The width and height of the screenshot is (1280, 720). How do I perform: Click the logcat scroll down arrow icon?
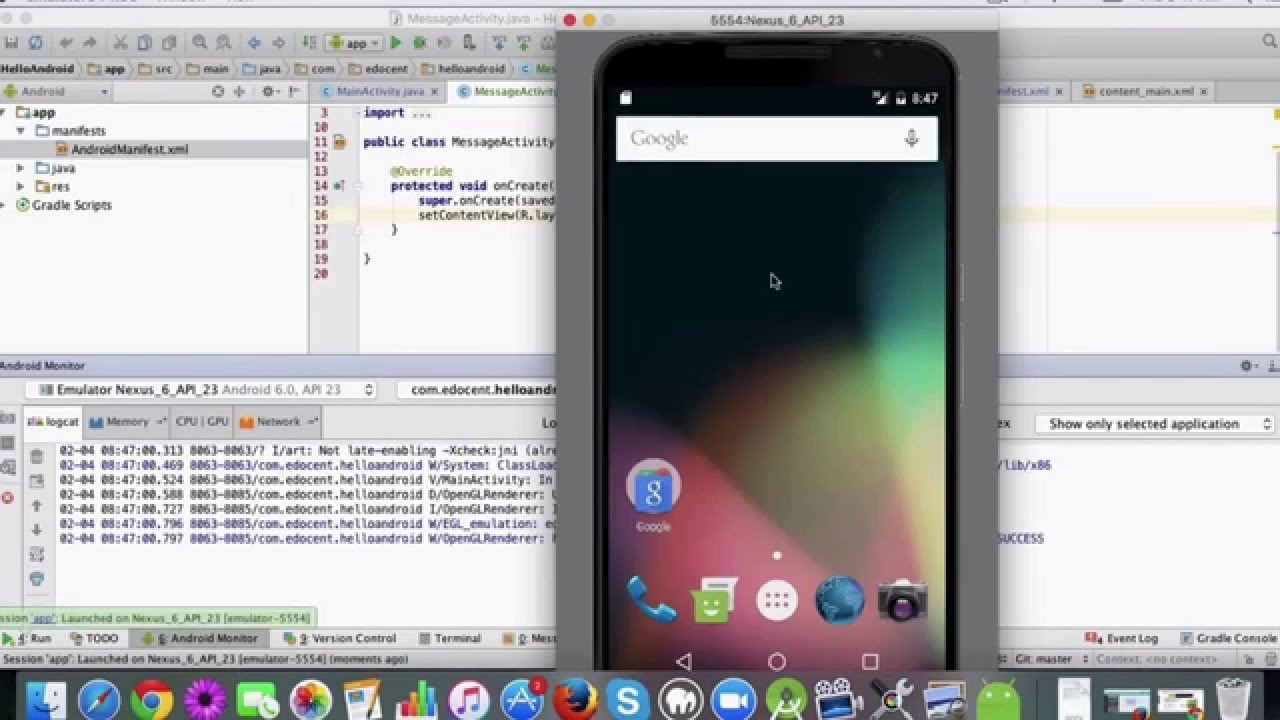[37, 530]
